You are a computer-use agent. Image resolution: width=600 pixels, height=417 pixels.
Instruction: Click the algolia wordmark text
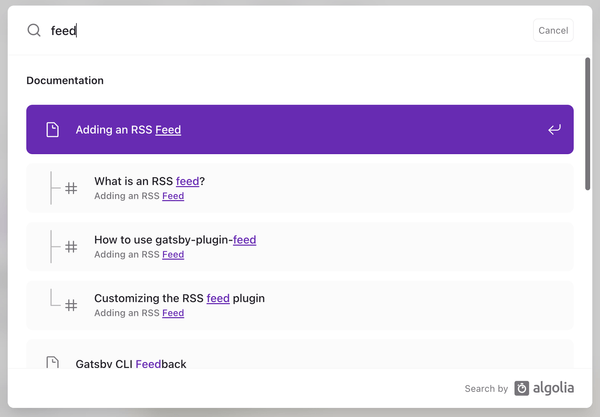point(553,388)
